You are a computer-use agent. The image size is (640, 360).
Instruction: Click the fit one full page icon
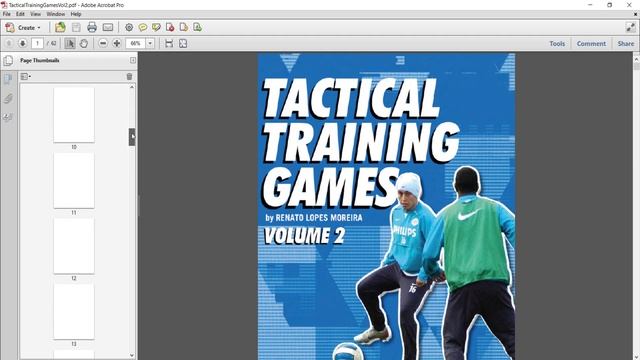click(x=183, y=43)
